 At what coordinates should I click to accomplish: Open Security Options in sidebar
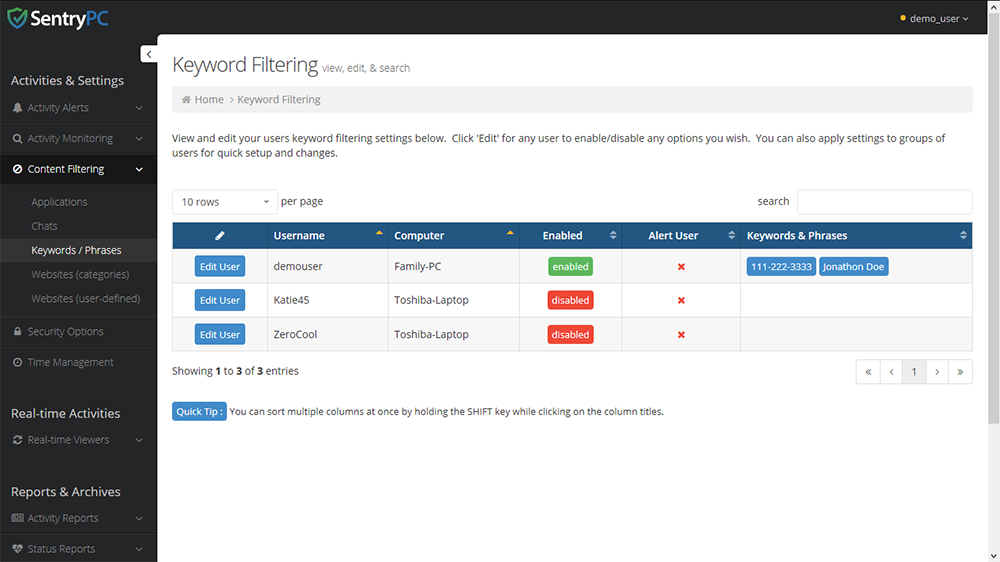coord(65,332)
